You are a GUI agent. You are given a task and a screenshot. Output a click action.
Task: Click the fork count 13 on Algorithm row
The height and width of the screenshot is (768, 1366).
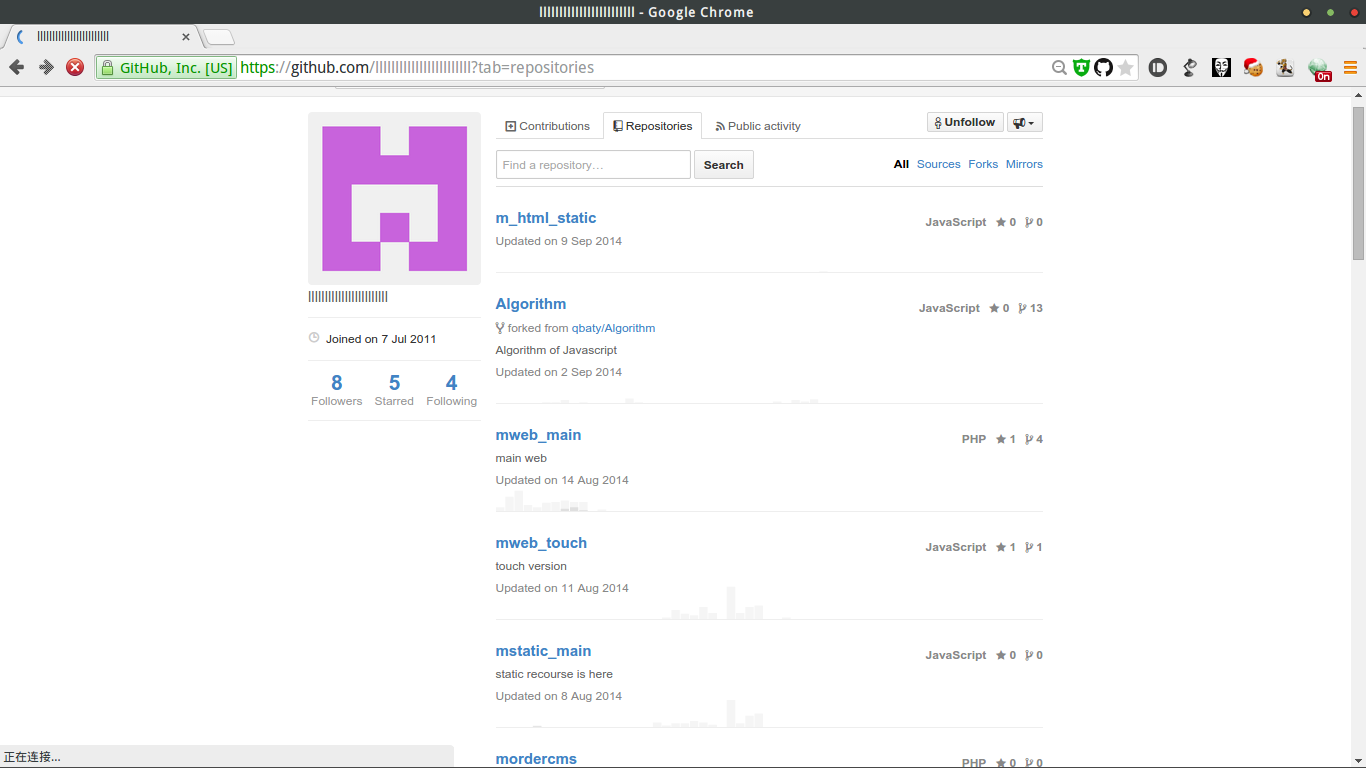pos(1030,308)
